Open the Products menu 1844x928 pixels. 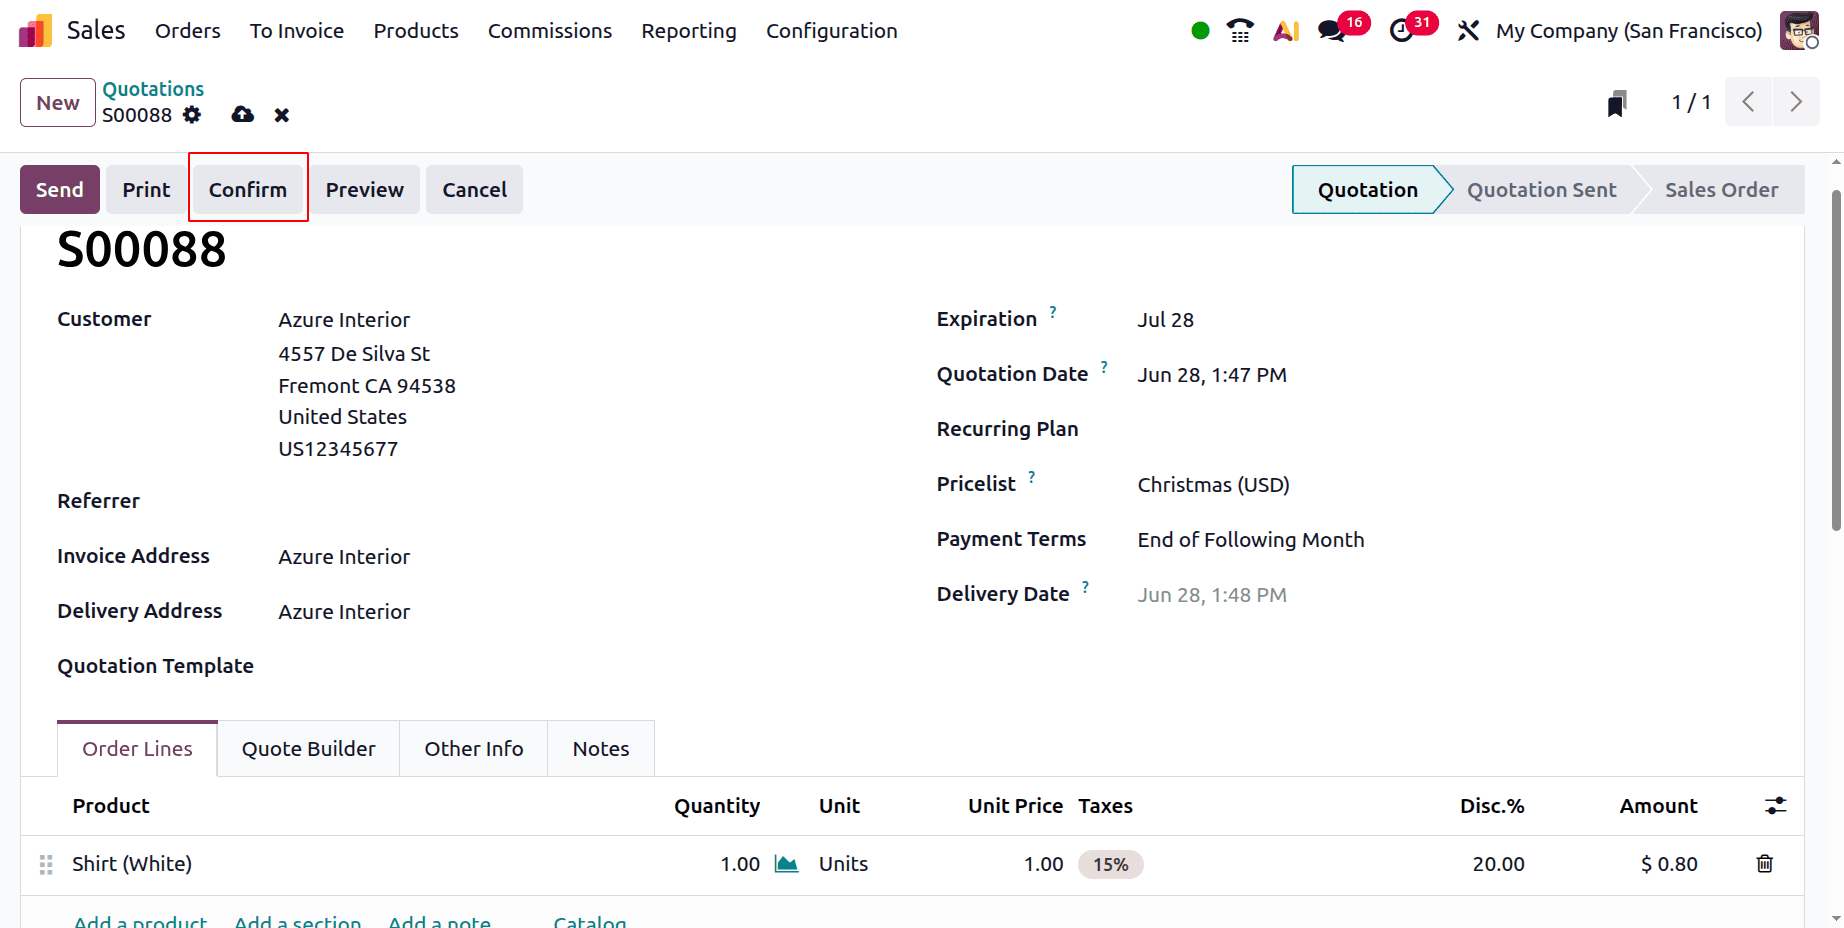click(x=416, y=31)
